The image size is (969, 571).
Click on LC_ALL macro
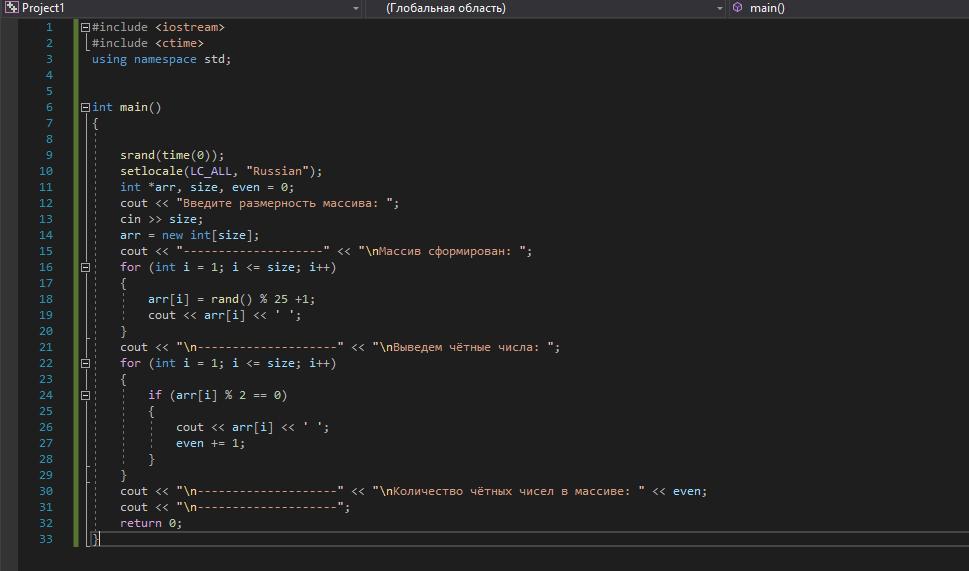211,171
